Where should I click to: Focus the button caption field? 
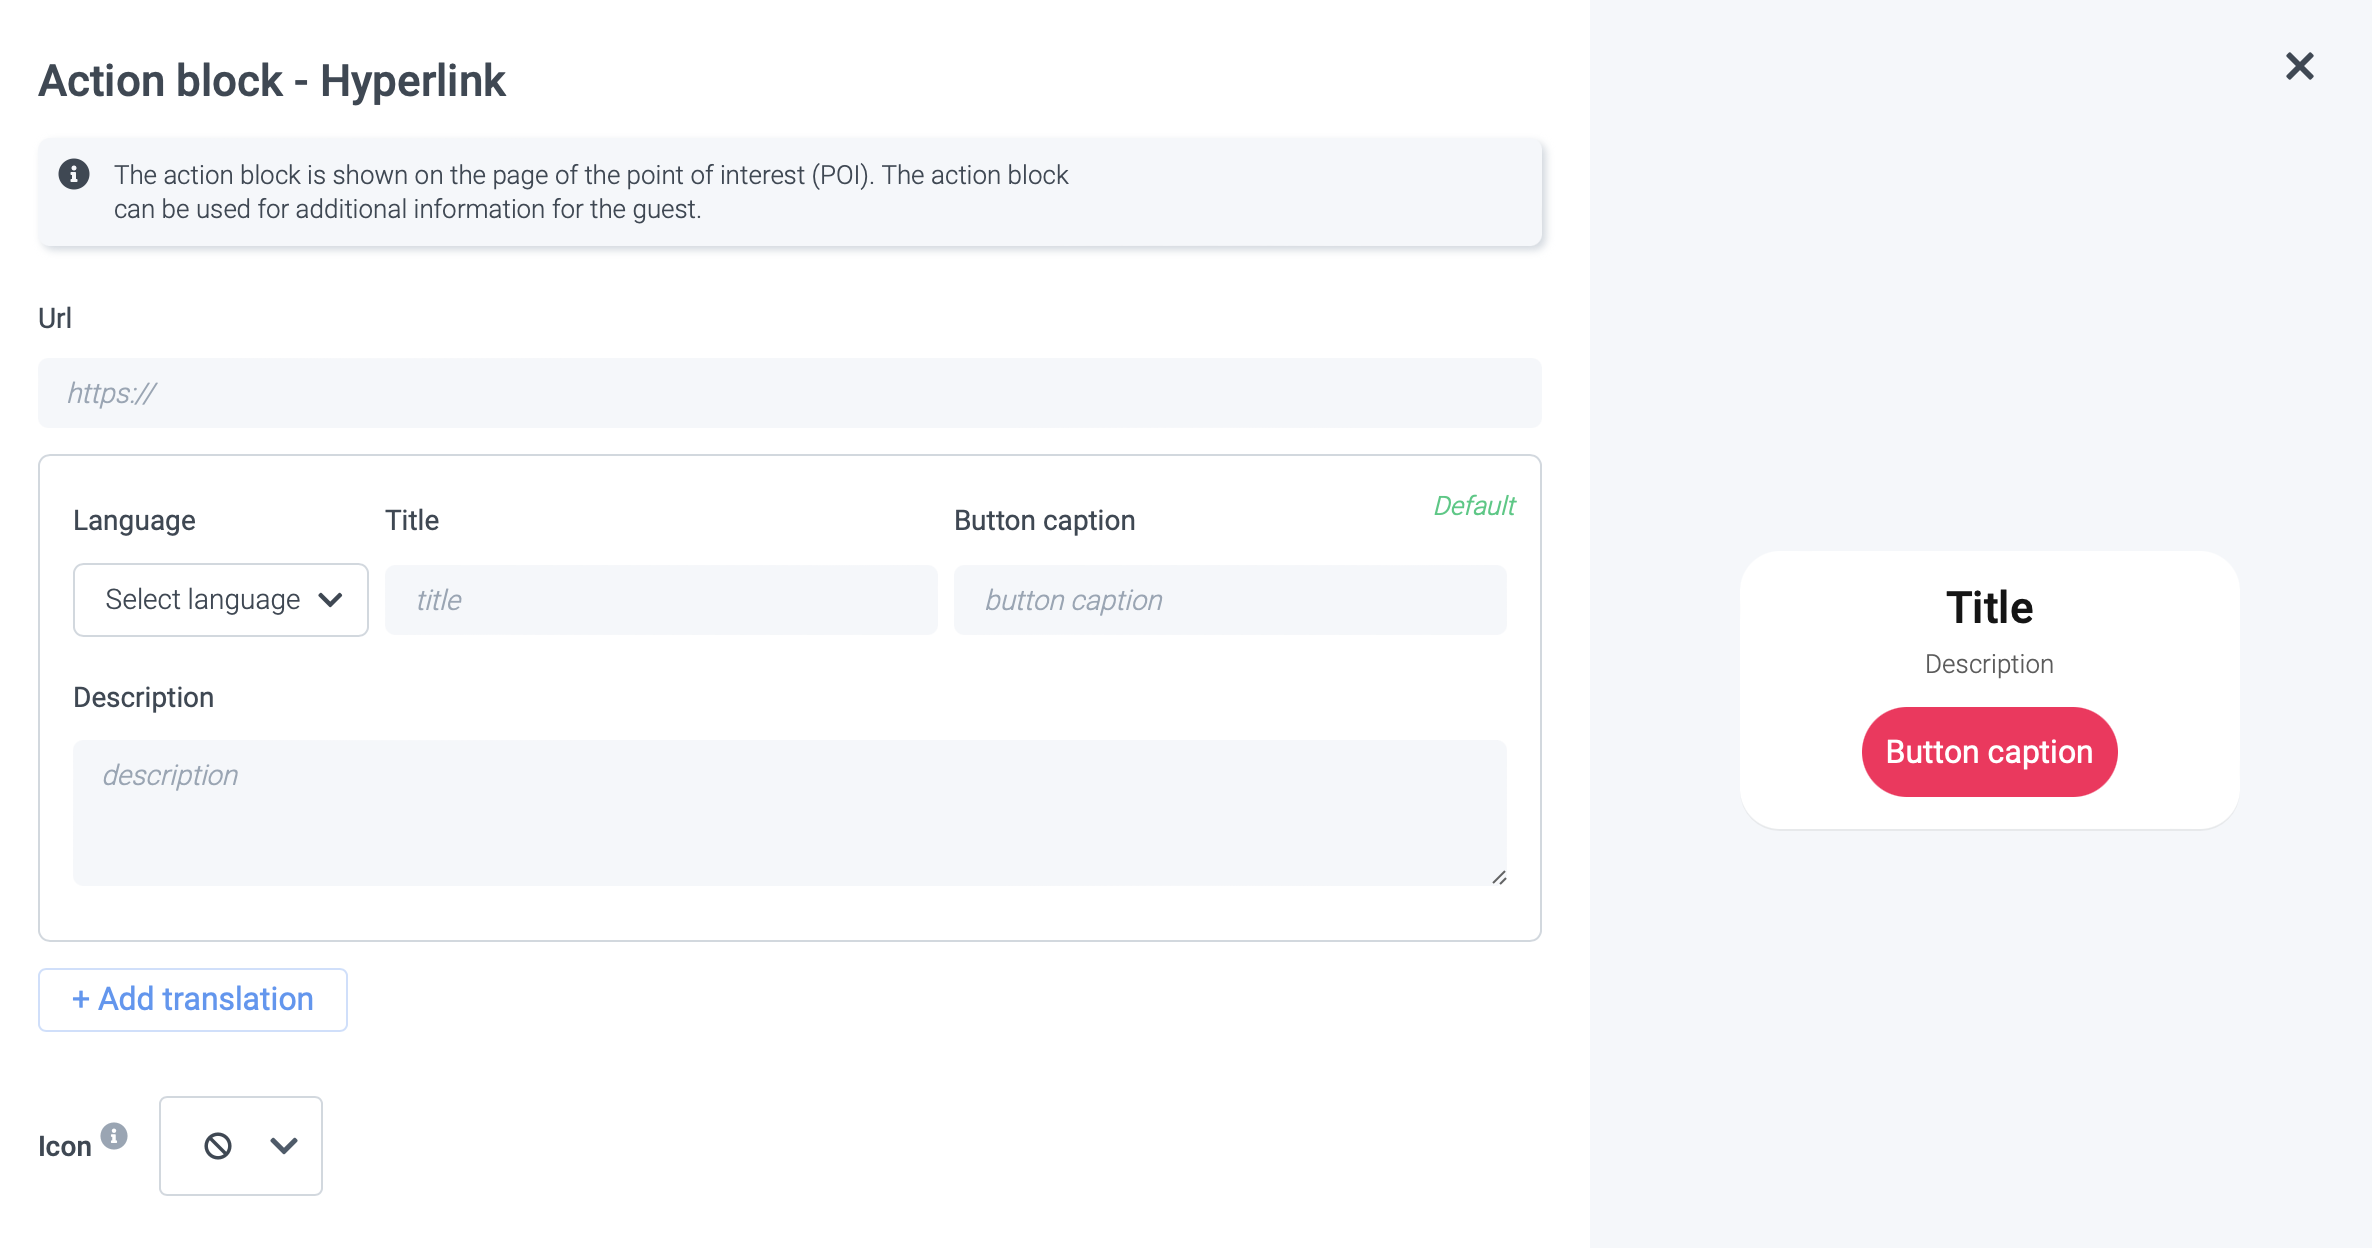coord(1230,600)
